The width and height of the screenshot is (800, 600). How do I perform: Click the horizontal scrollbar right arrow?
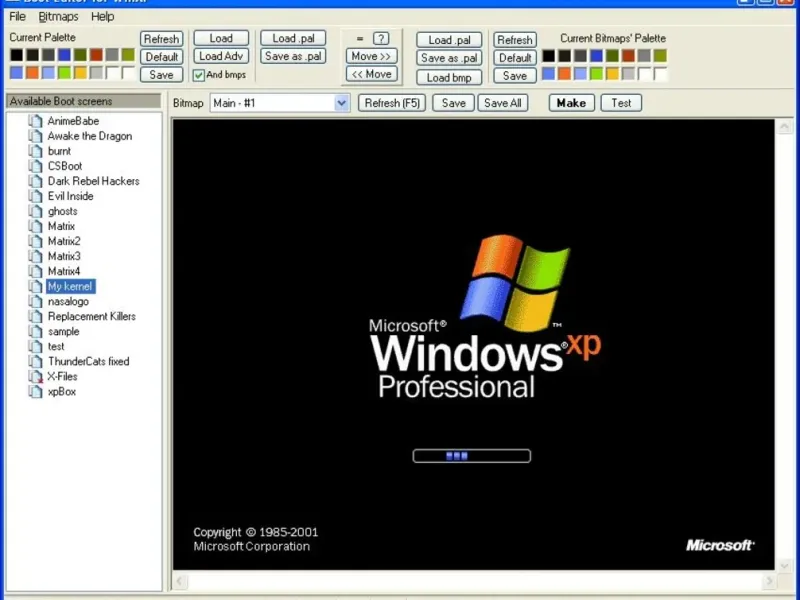point(769,581)
